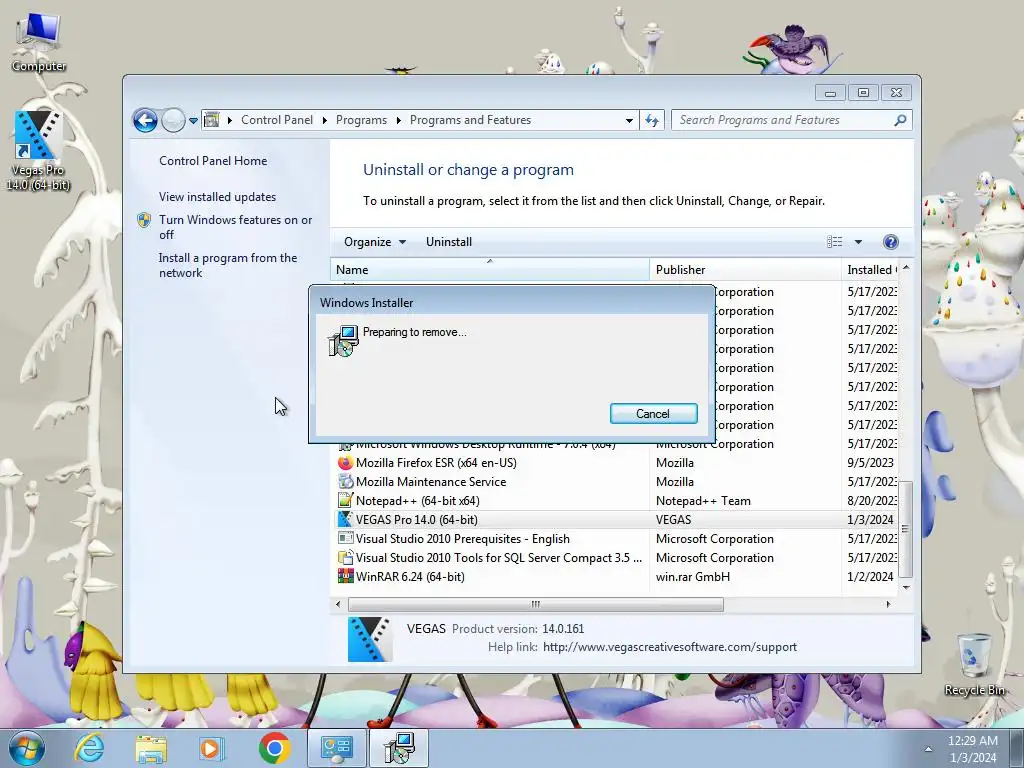1024x768 pixels.
Task: Open the Organize menu
Action: [375, 242]
